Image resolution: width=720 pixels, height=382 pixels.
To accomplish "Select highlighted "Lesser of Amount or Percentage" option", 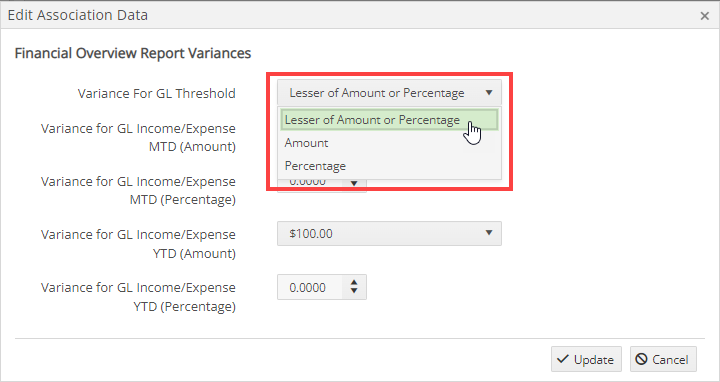I will [389, 120].
